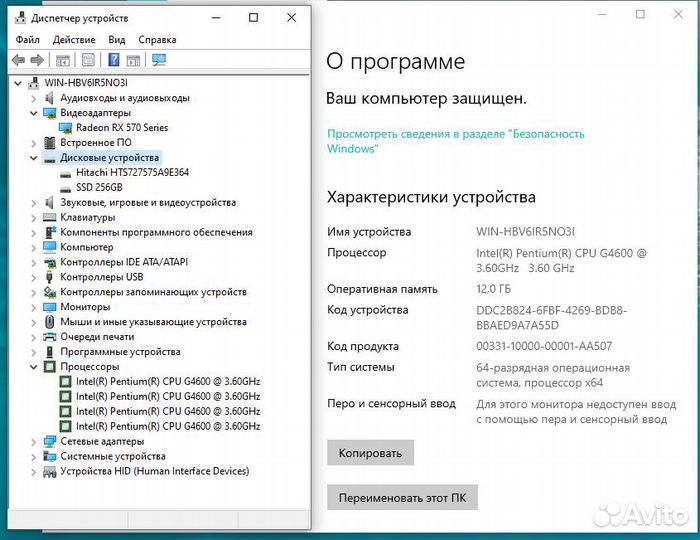The height and width of the screenshot is (540, 700).
Task: Minimize the Device Manager window
Action: [216, 17]
